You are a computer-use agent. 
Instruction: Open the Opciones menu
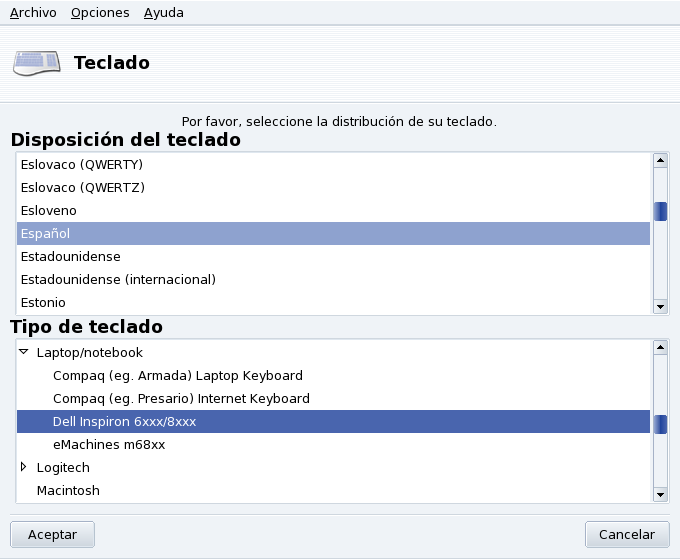[x=100, y=13]
